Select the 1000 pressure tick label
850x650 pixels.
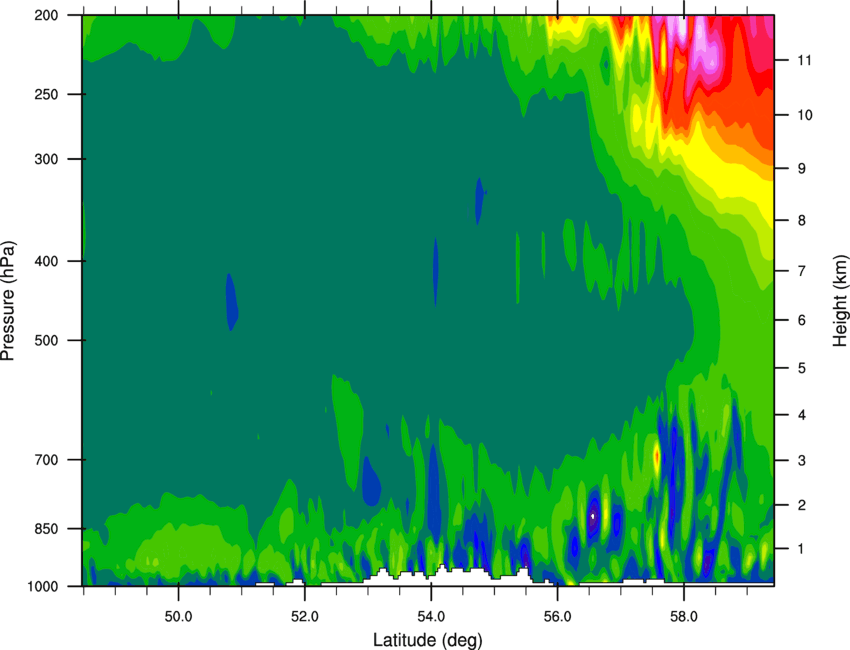43,587
